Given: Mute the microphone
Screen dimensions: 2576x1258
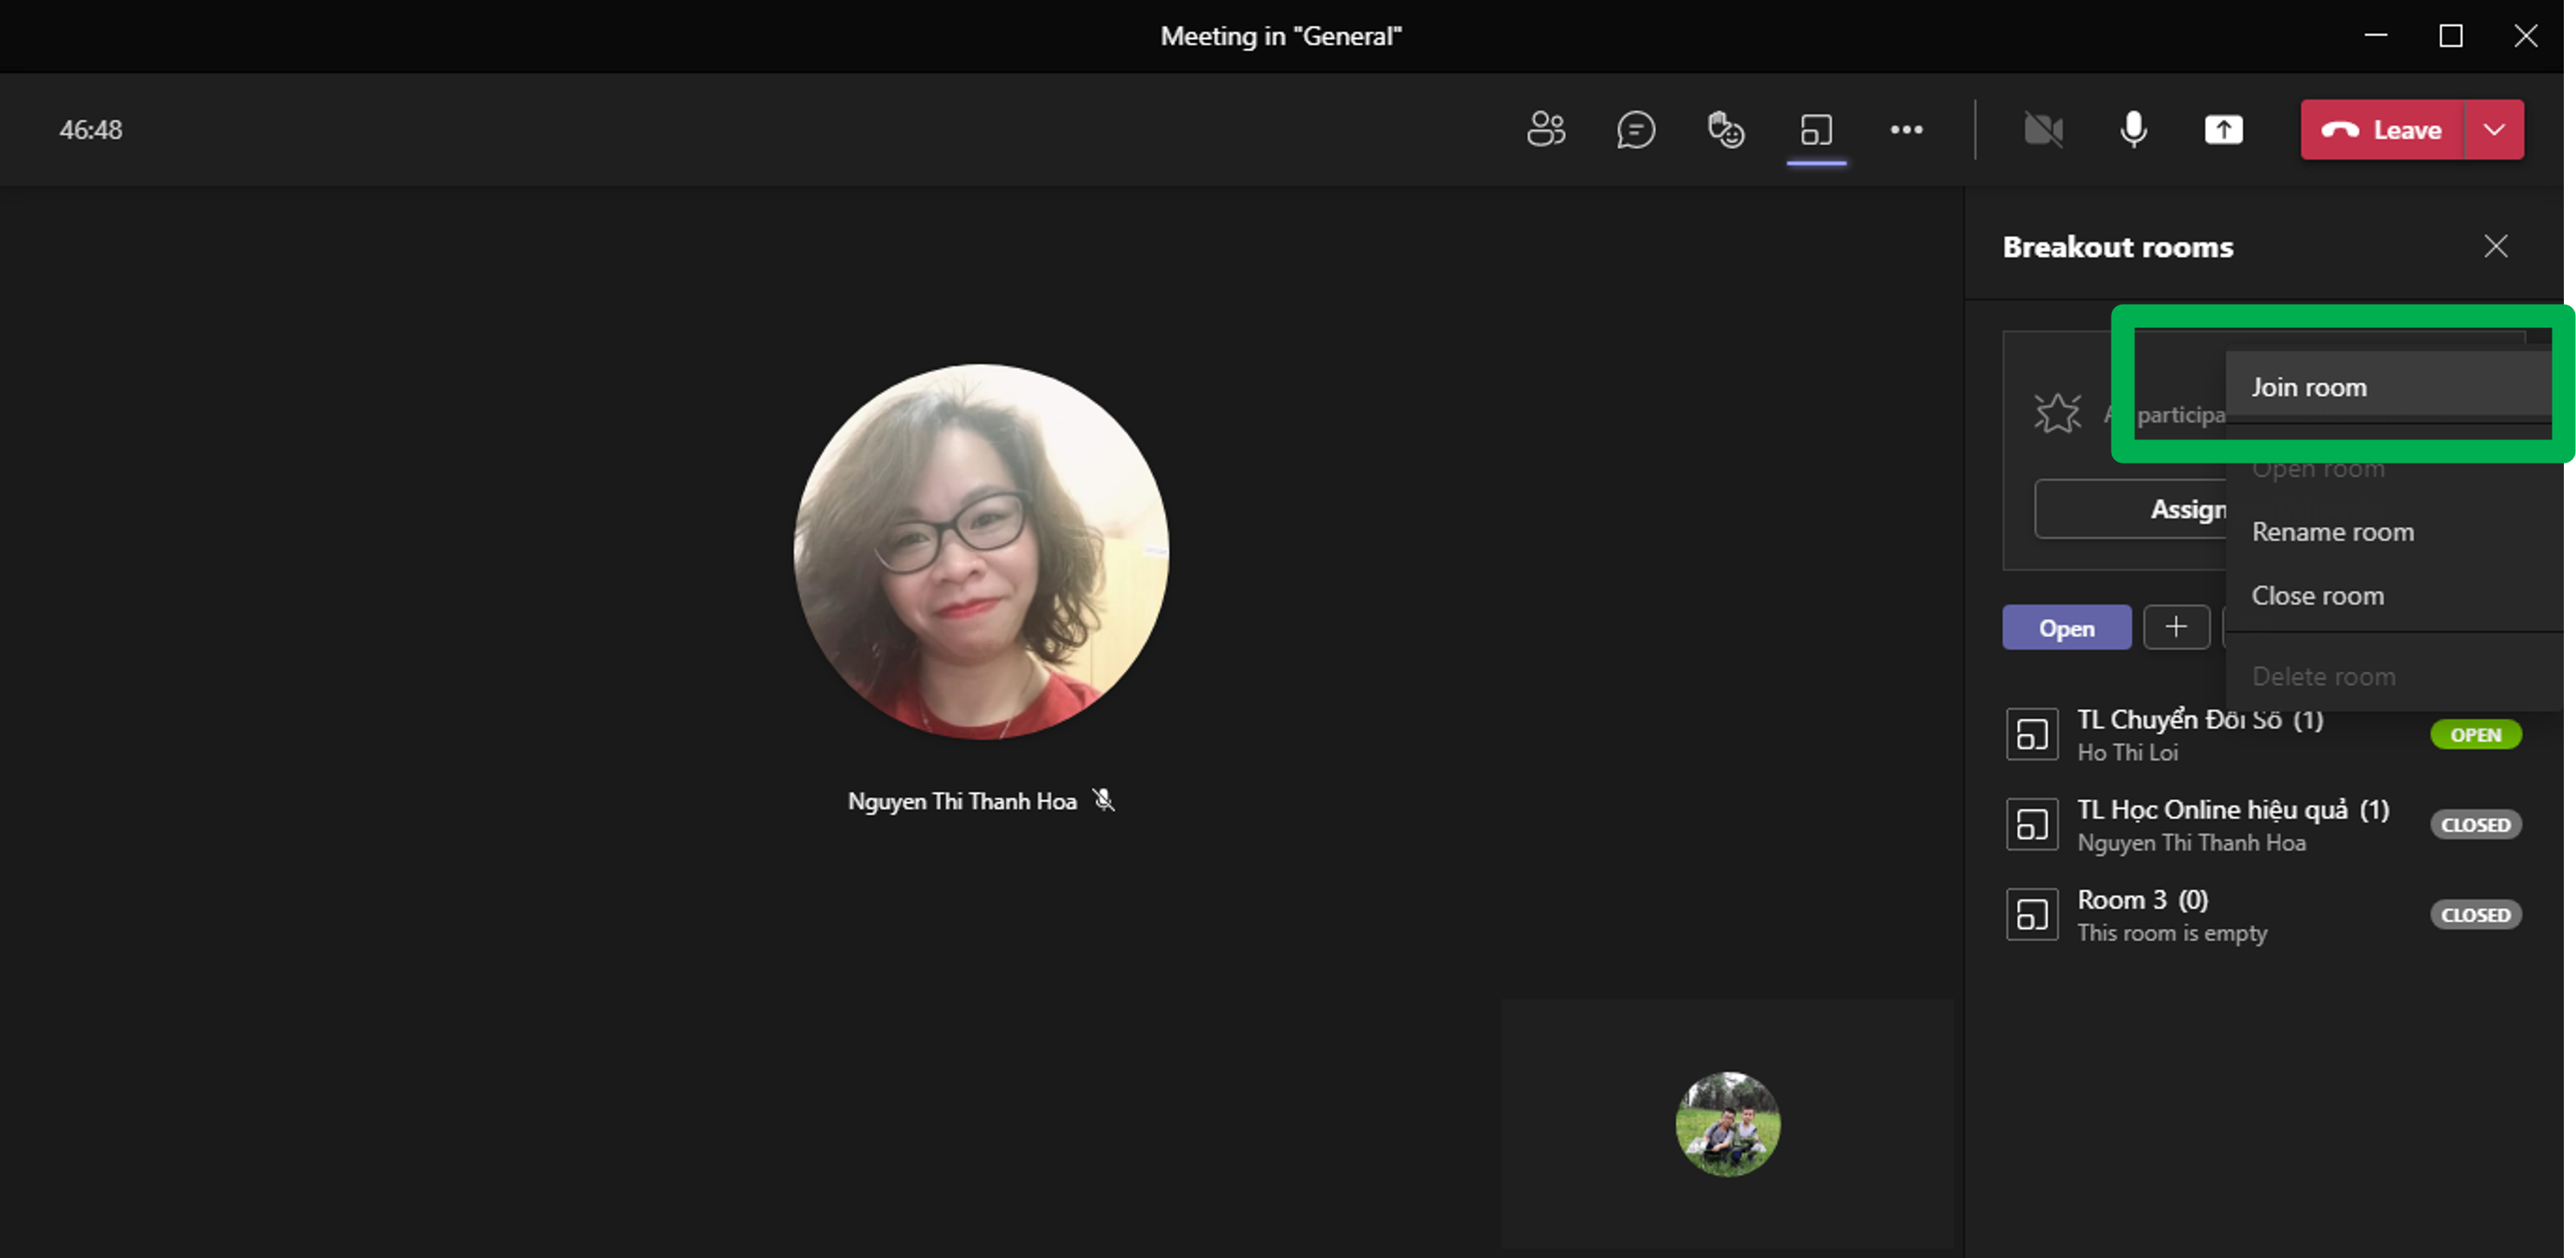Looking at the screenshot, I should click(2133, 130).
